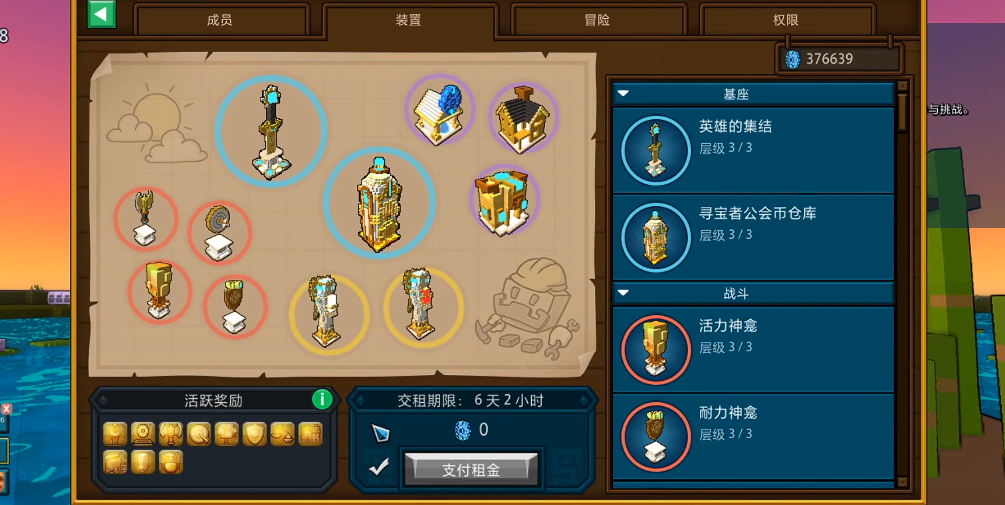Click the white house with blue gear
Viewport: 1005px width, 505px height.
tap(440, 109)
